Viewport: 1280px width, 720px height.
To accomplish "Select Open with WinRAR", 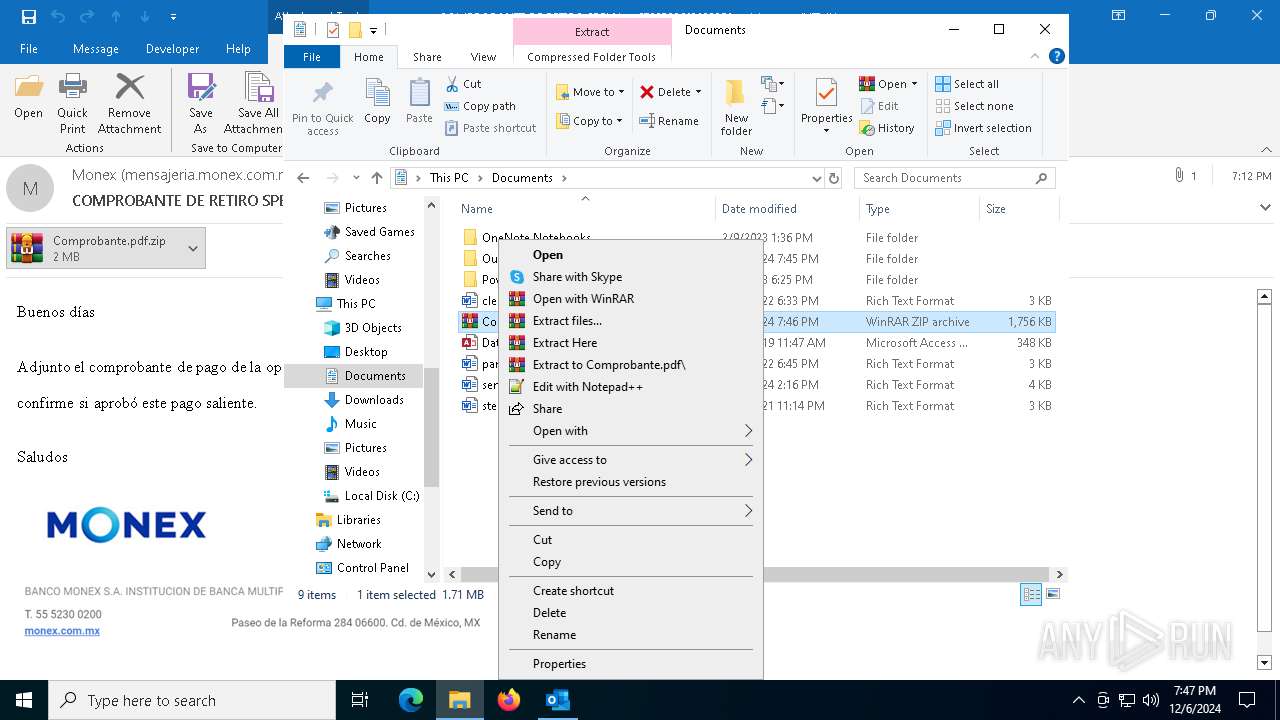I will (x=631, y=299).
